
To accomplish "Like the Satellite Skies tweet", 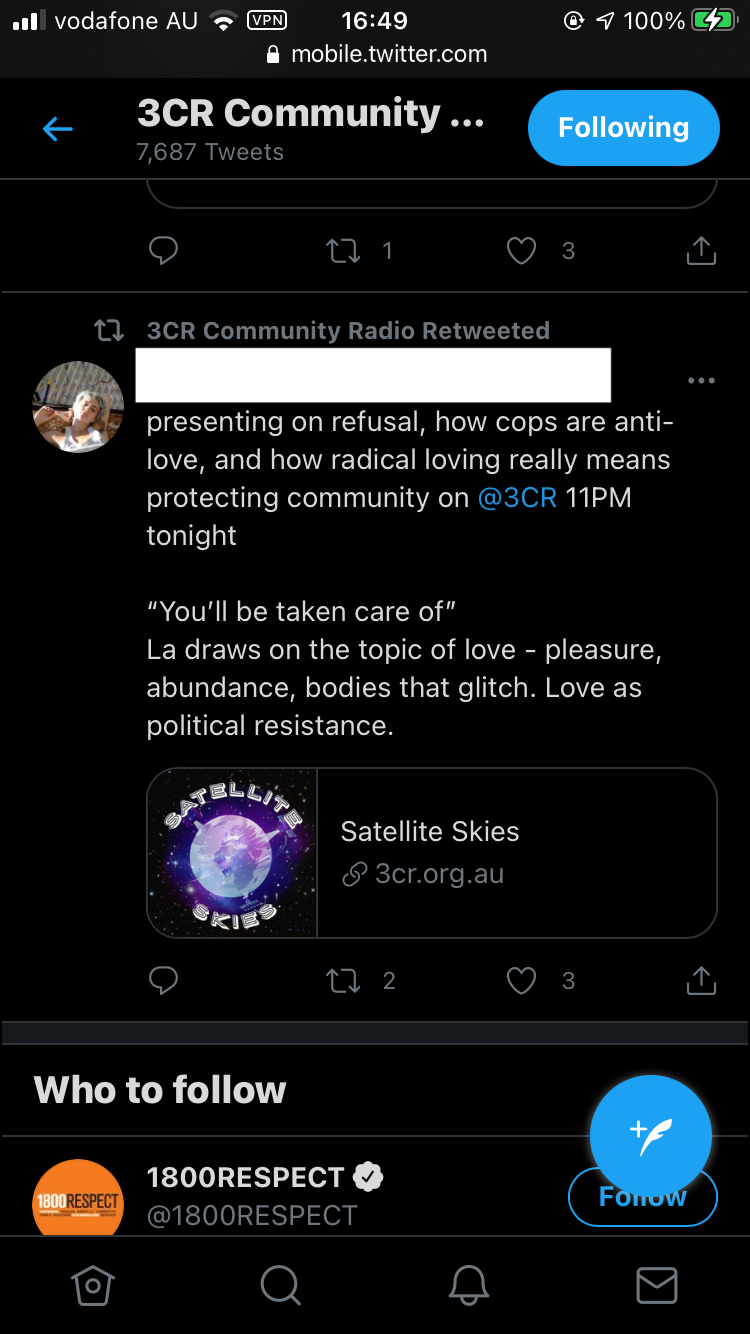I will click(522, 981).
